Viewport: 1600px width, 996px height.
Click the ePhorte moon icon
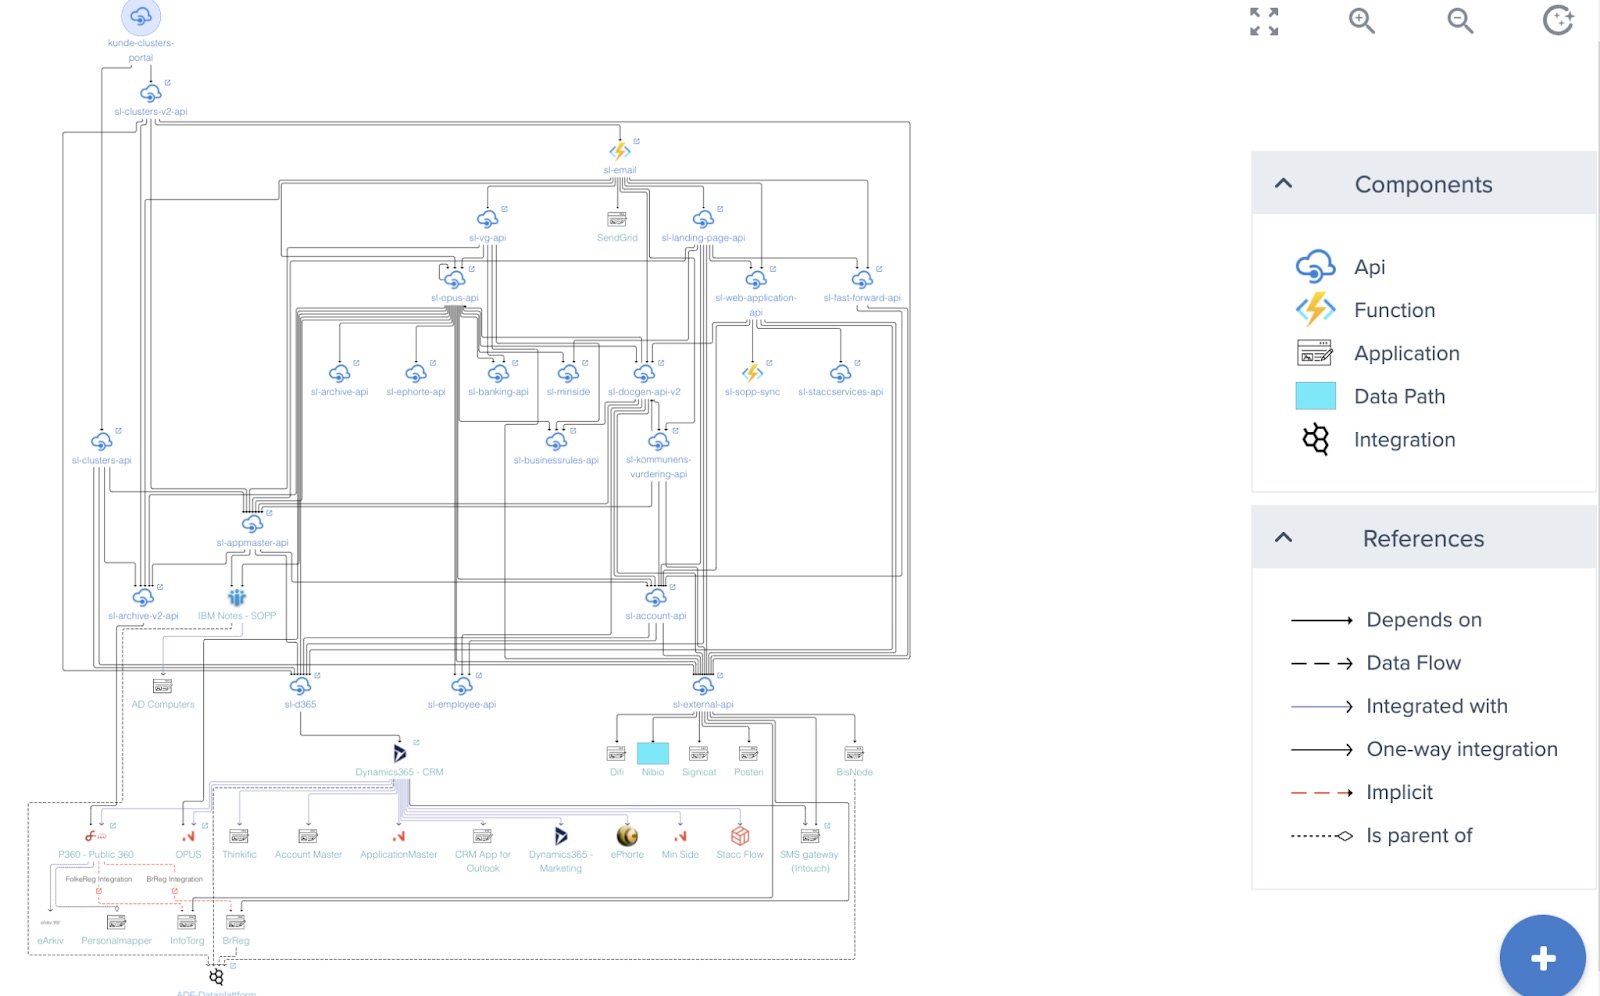627,834
